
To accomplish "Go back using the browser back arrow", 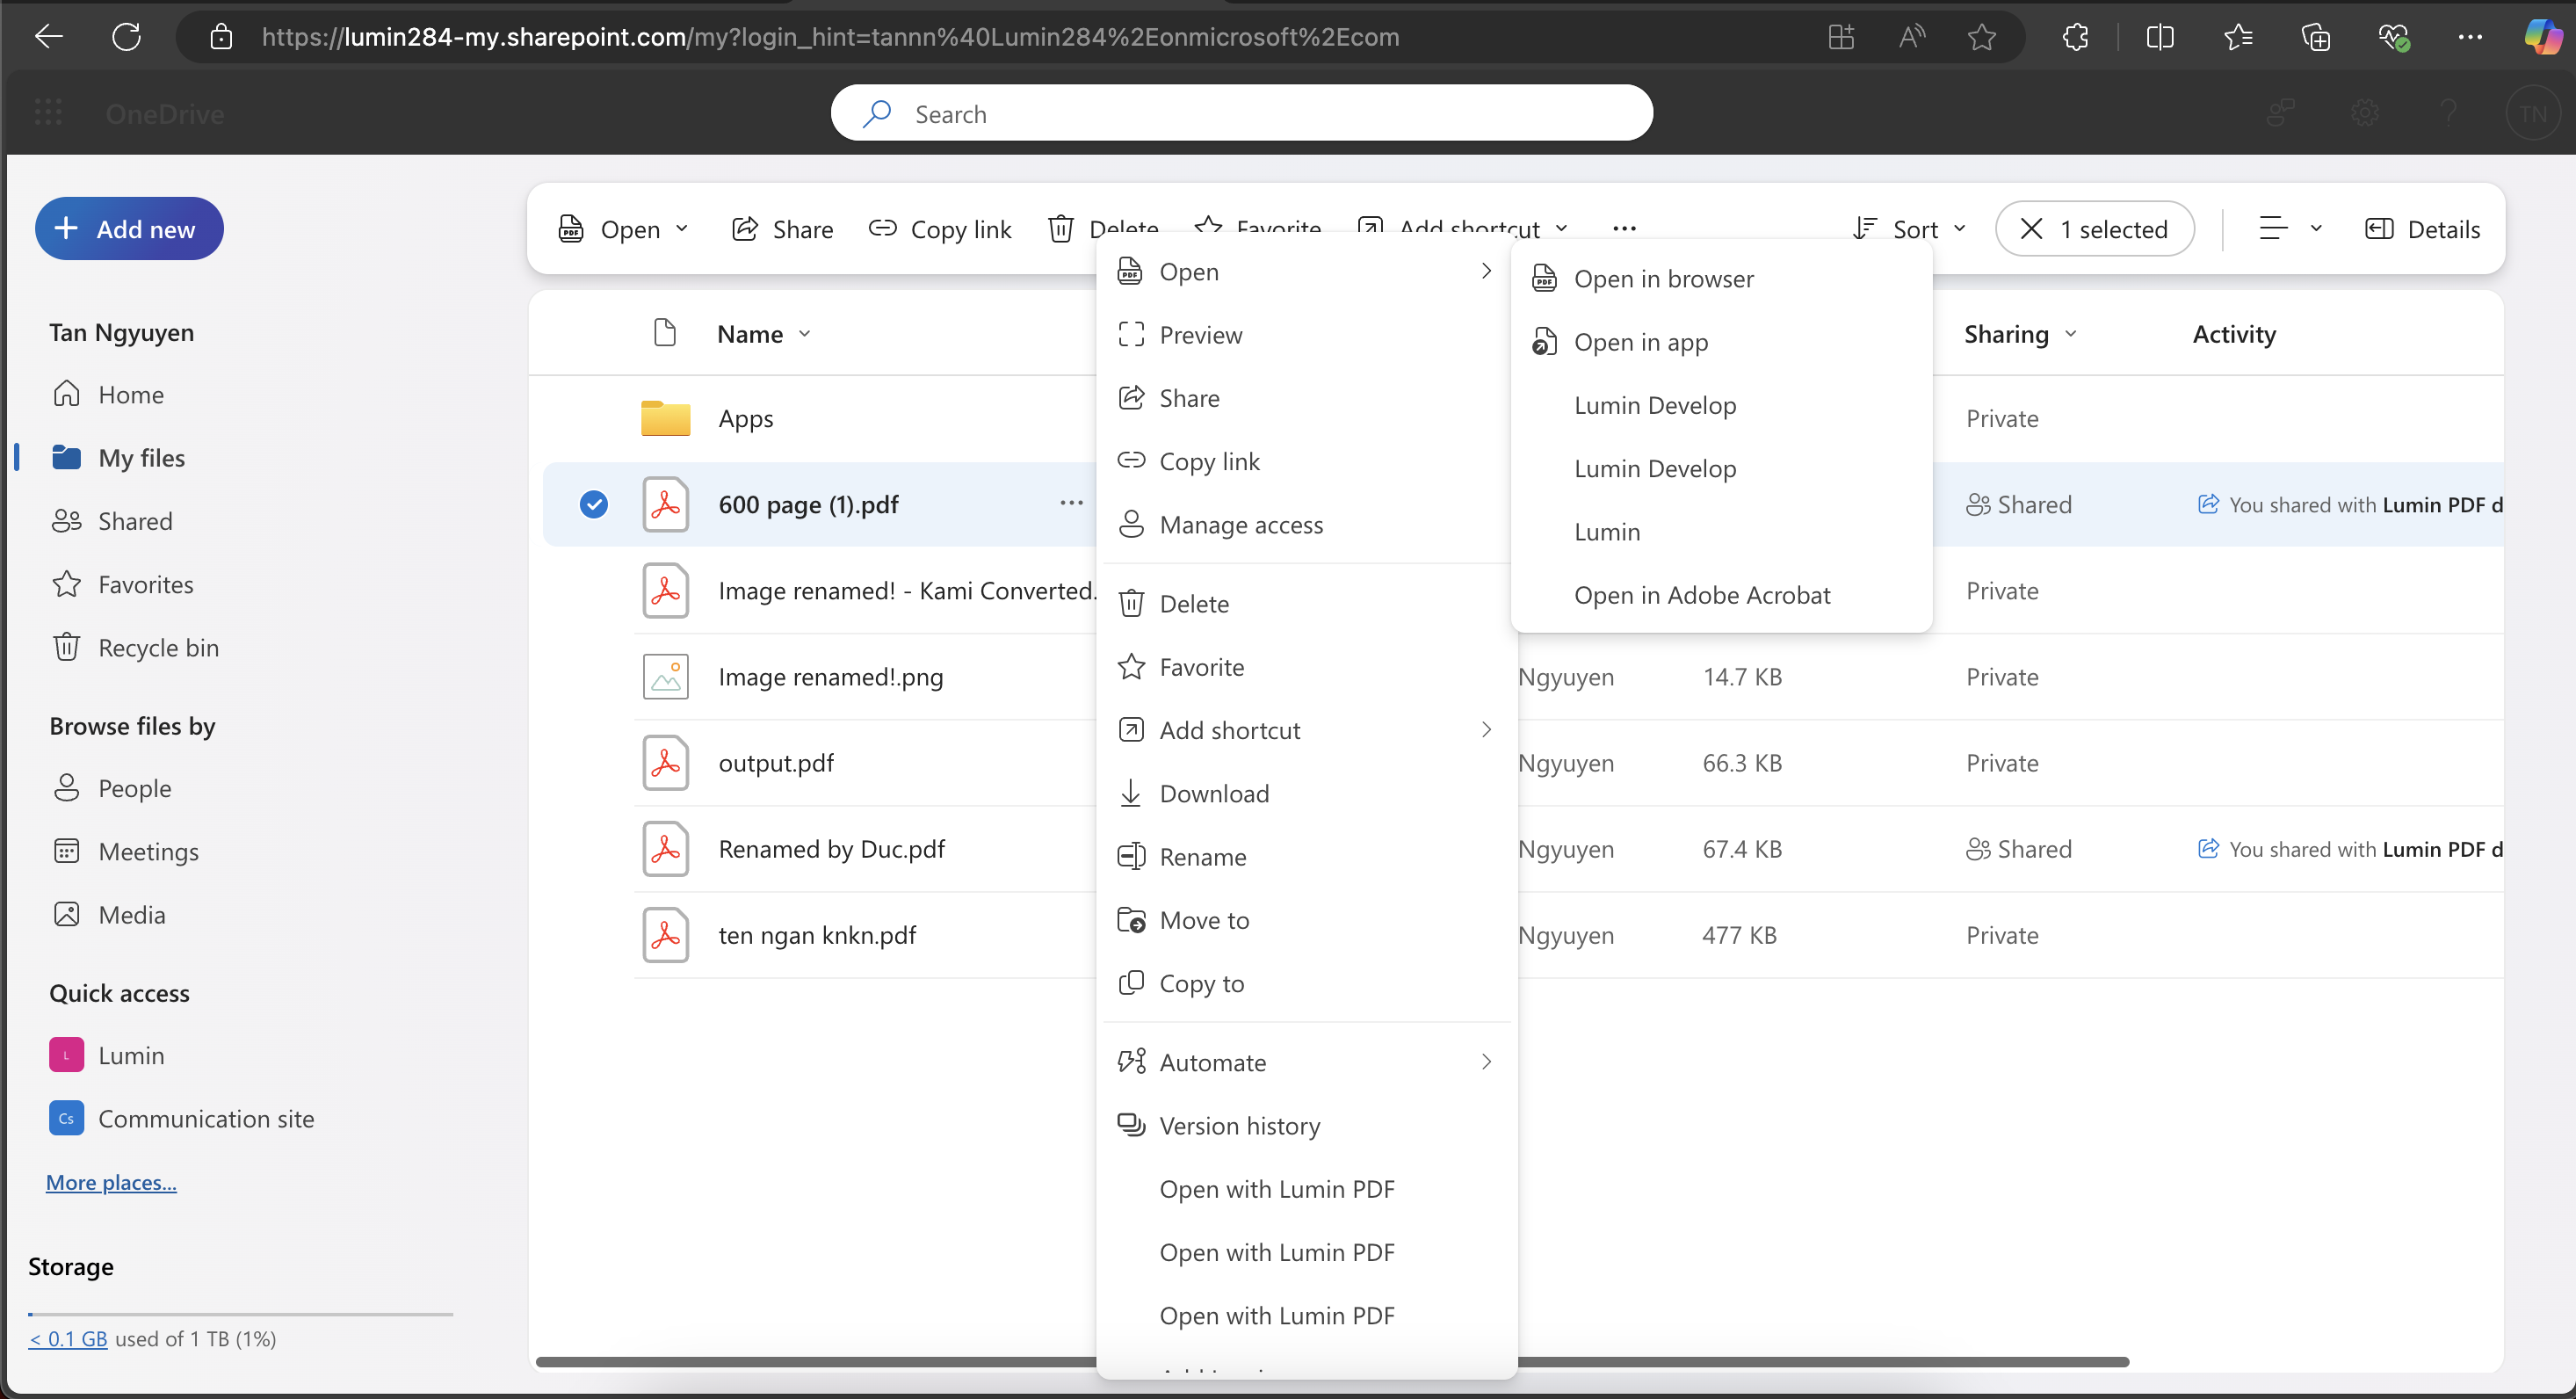I will (48, 37).
